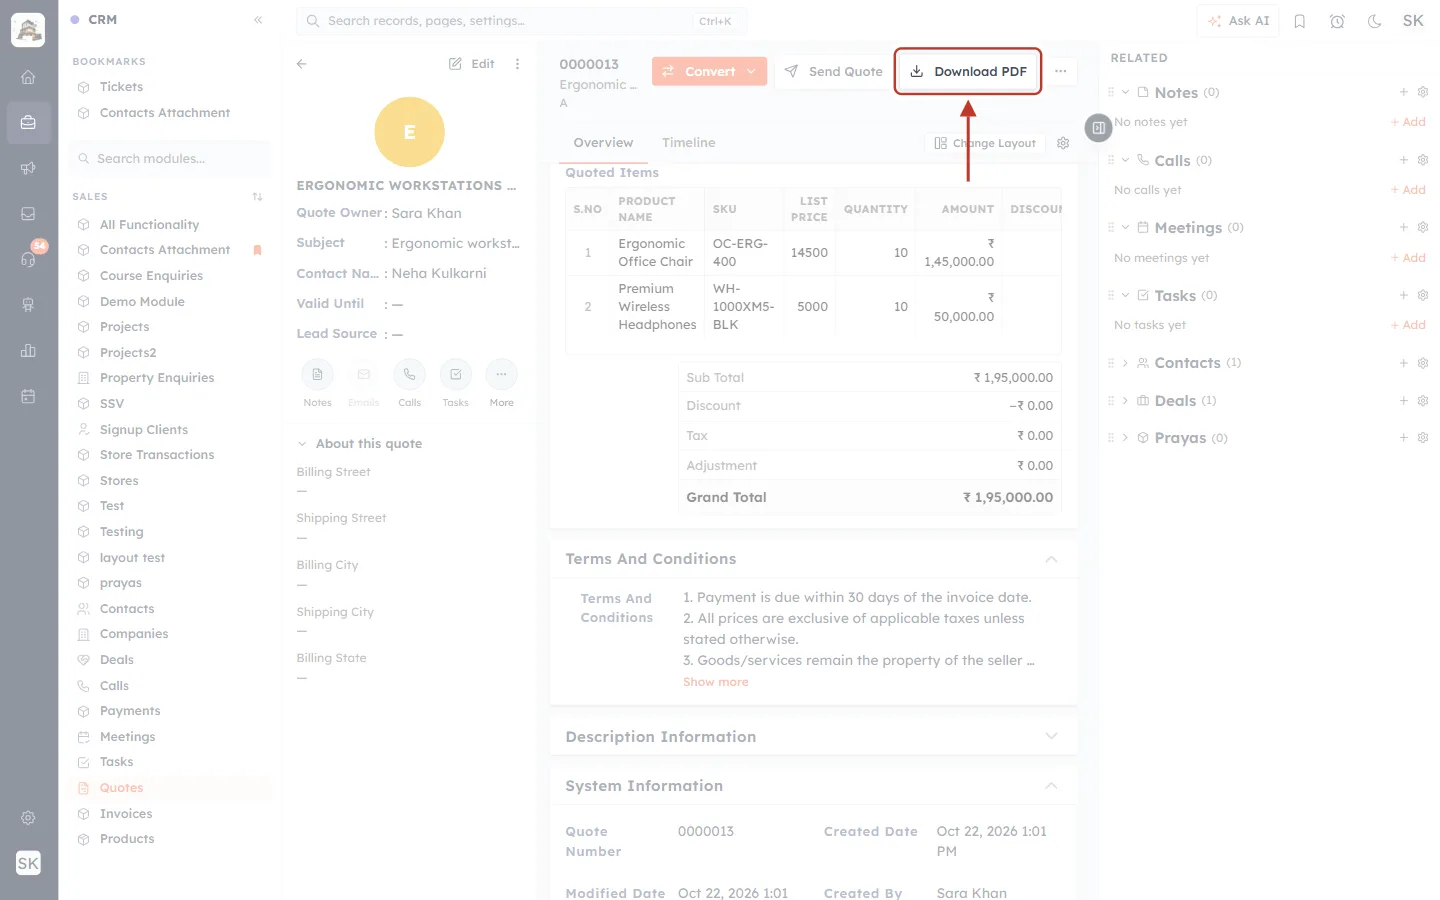Viewport: 1440px width, 900px height.
Task: Open the quote overflow menu after Download PDF
Action: pyautogui.click(x=1060, y=71)
